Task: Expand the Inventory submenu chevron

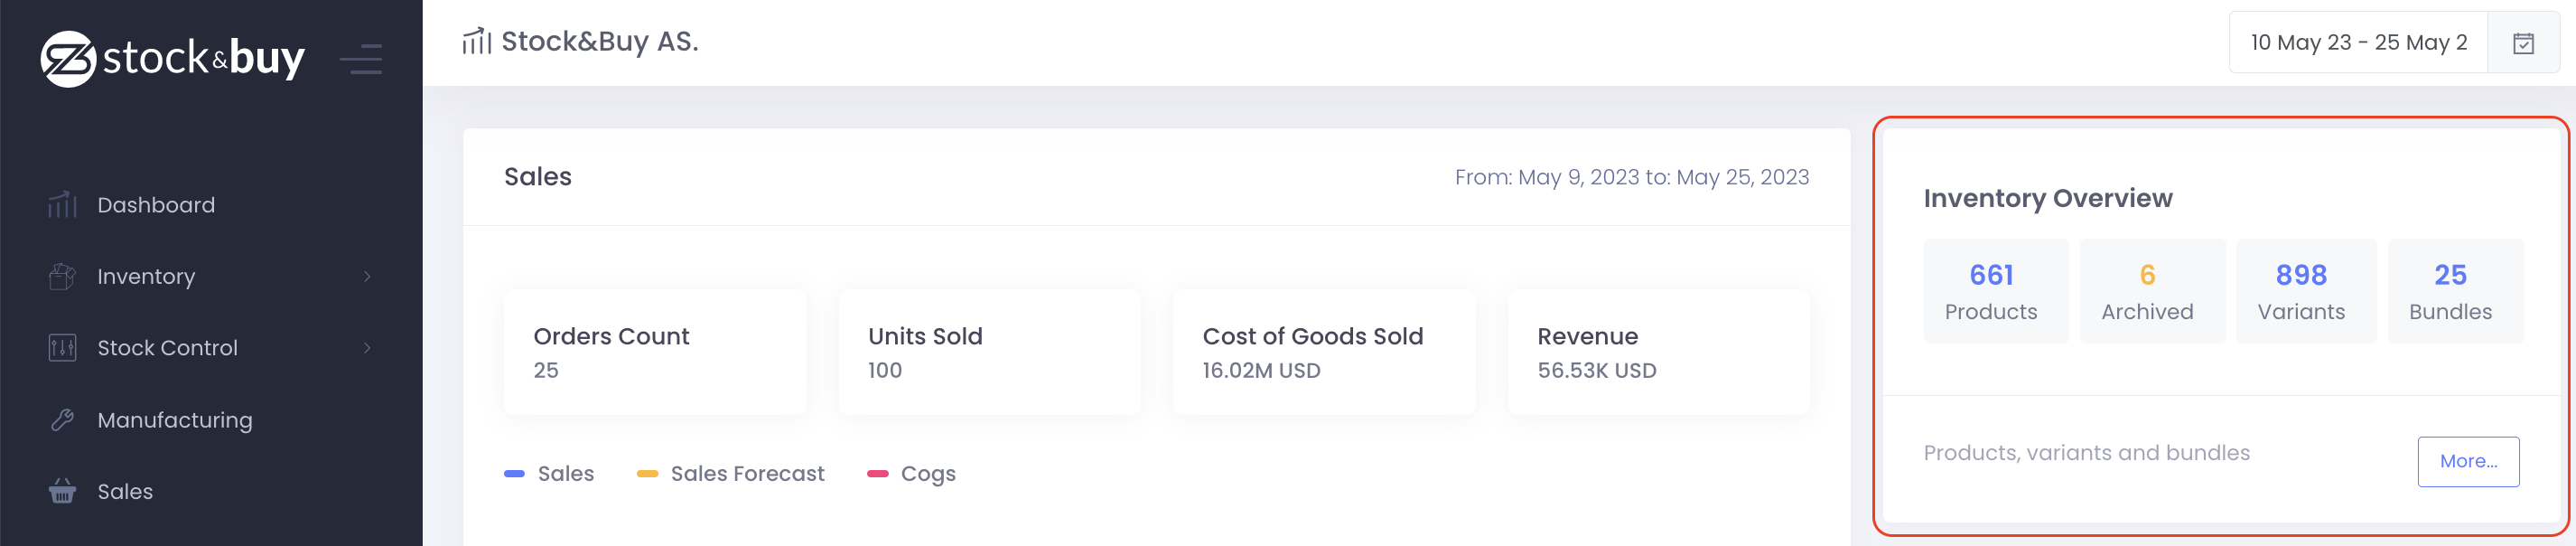Action: point(367,276)
